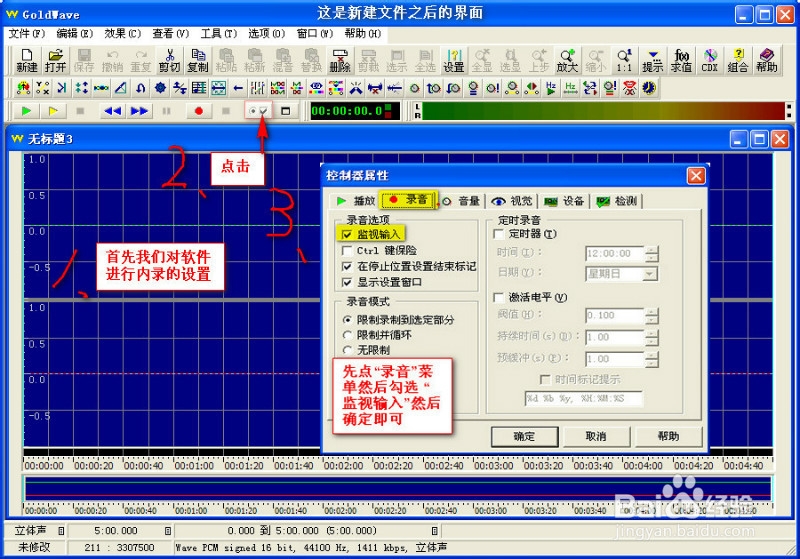Image resolution: width=800 pixels, height=559 pixels.
Task: Open the 选项(O) menu
Action: point(266,34)
